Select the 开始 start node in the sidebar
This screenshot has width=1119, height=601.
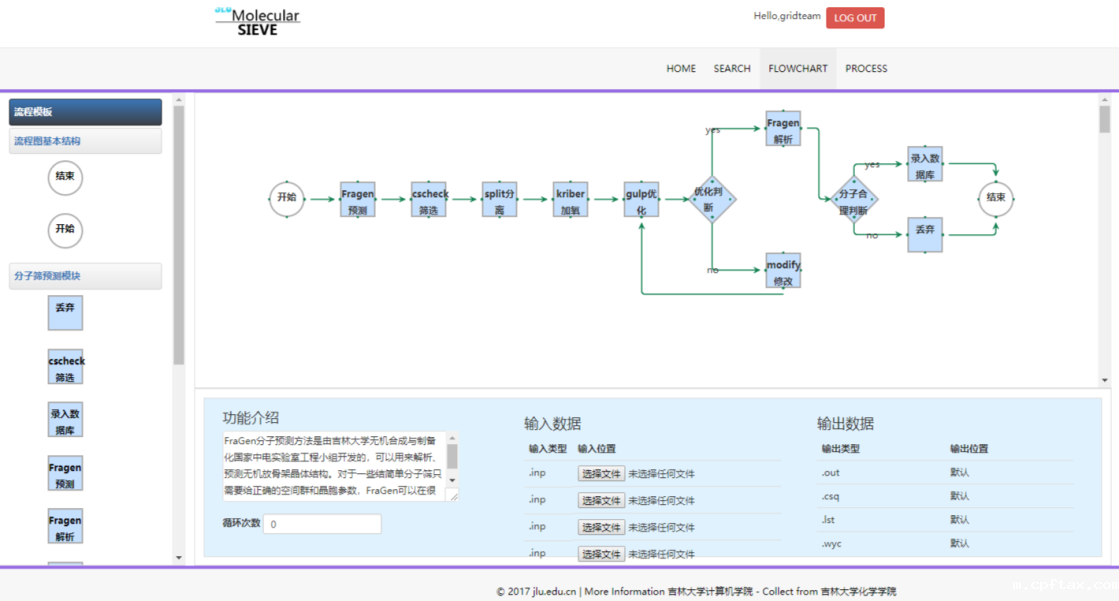point(65,231)
